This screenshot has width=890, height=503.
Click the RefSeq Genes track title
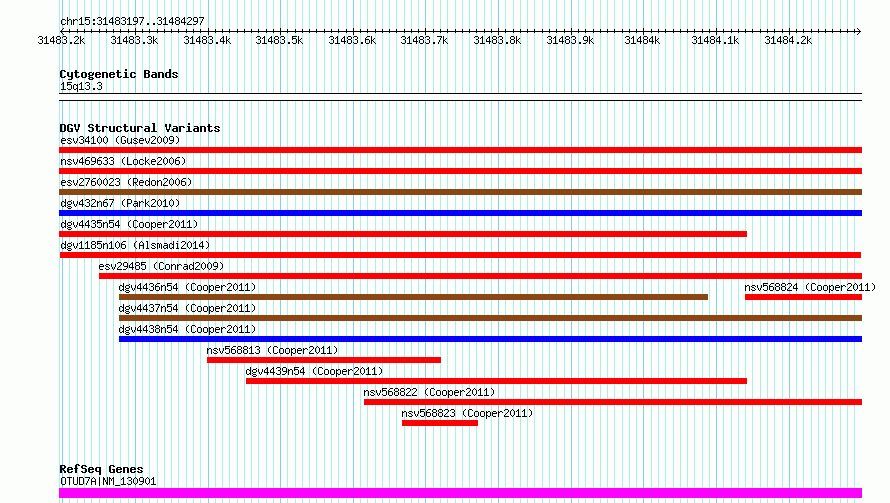pos(101,469)
